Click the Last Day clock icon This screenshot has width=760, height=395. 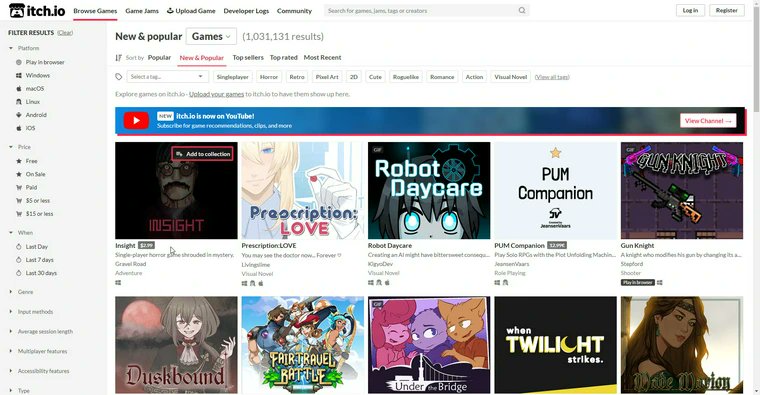19,247
